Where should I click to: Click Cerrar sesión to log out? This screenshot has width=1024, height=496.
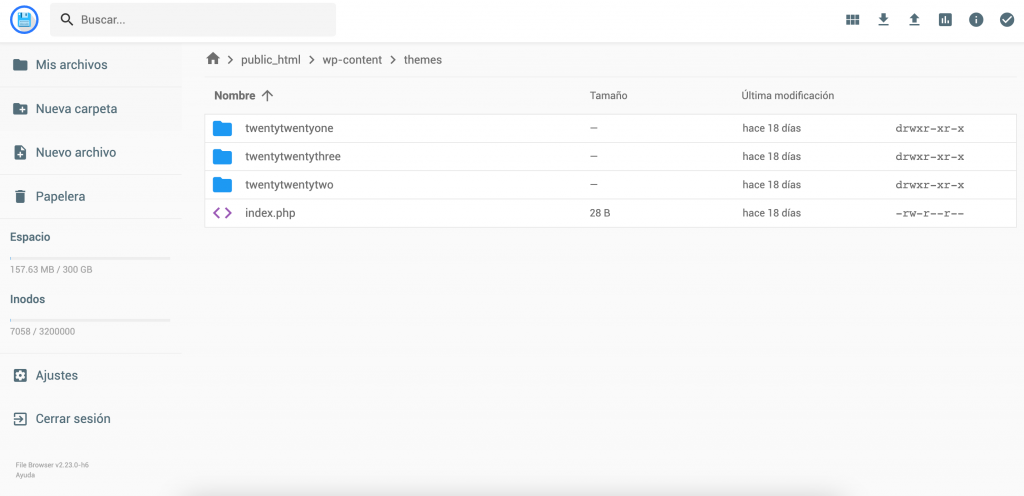pos(73,419)
